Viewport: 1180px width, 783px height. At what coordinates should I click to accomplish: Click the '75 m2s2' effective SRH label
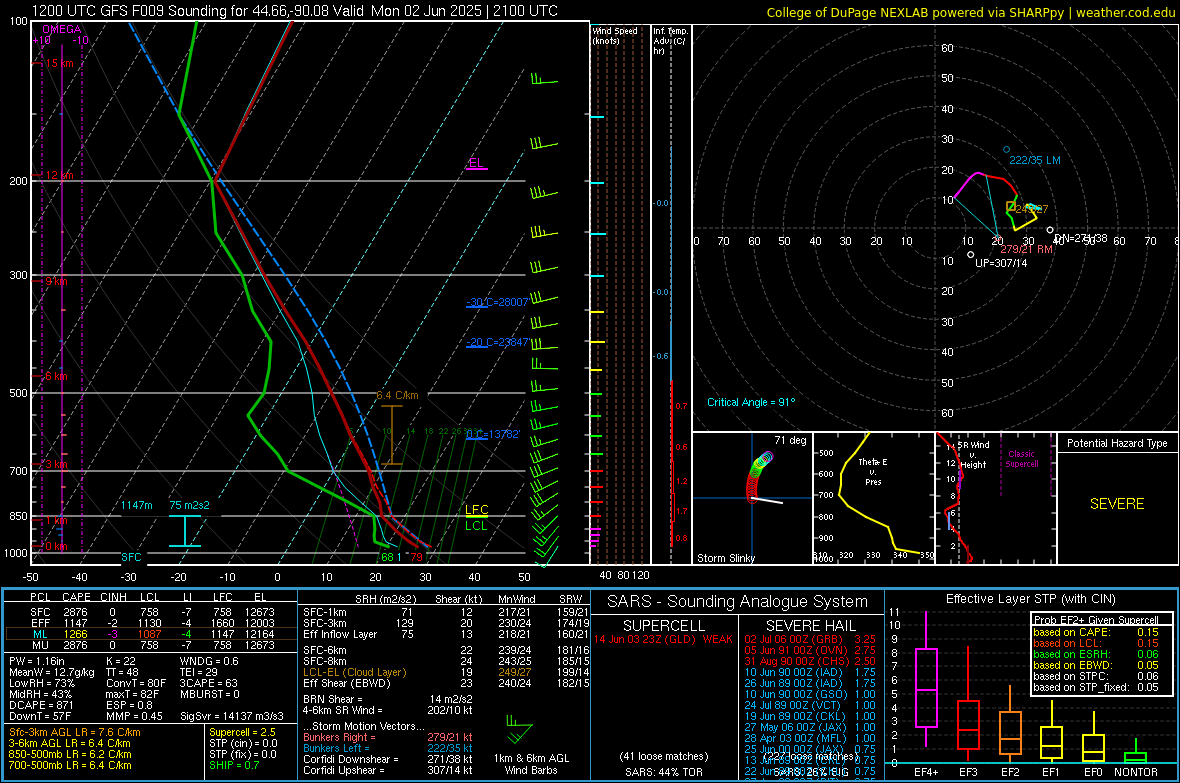point(189,505)
